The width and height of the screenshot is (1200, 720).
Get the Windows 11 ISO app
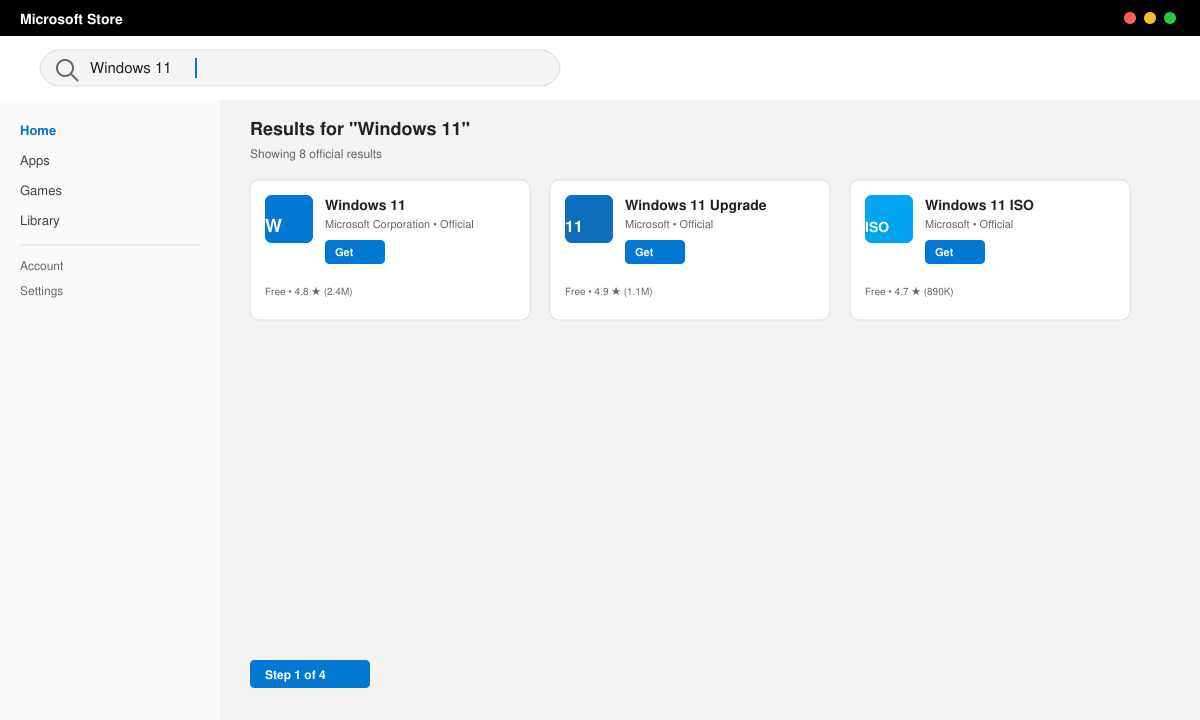(955, 252)
